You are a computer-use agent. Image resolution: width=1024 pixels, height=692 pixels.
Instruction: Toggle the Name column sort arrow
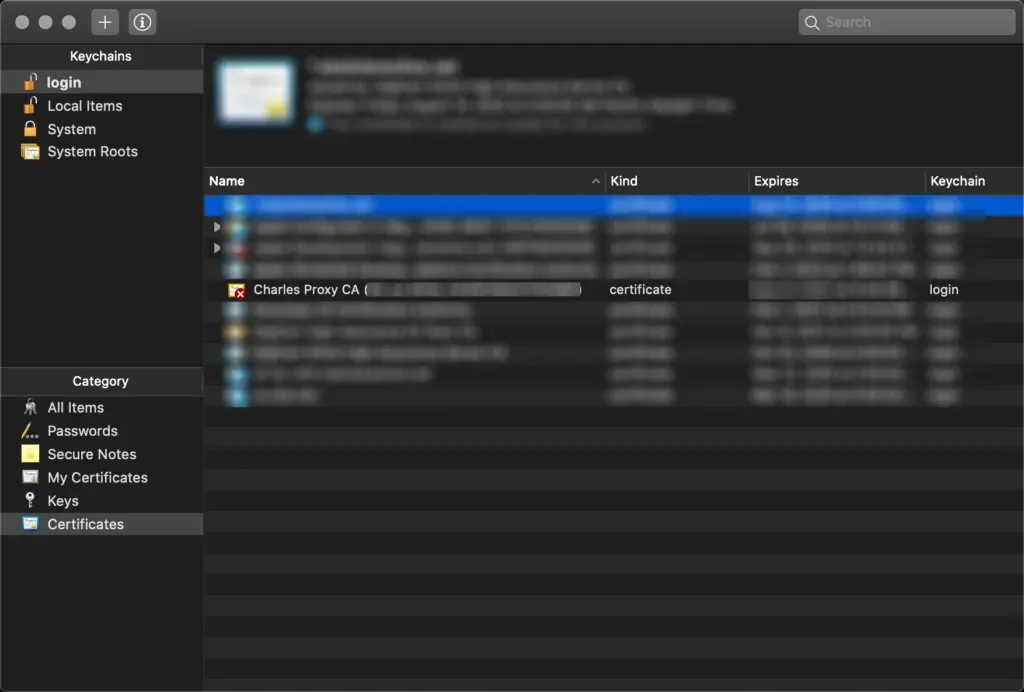point(596,181)
